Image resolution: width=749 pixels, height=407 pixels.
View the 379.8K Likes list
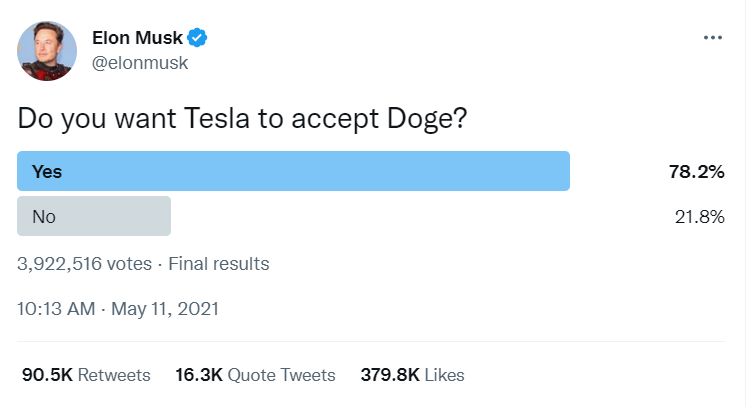(x=412, y=375)
